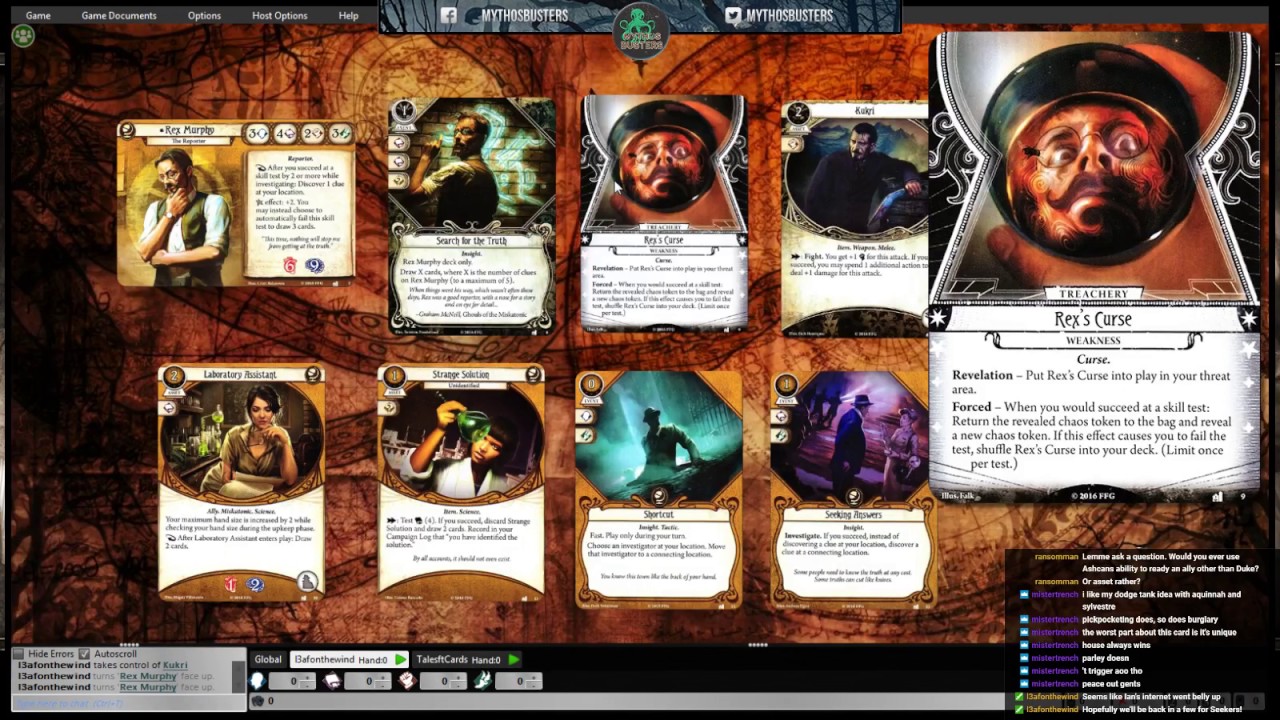1280x720 pixels.
Task: Click the intellect book counter icon
Action: click(331, 681)
